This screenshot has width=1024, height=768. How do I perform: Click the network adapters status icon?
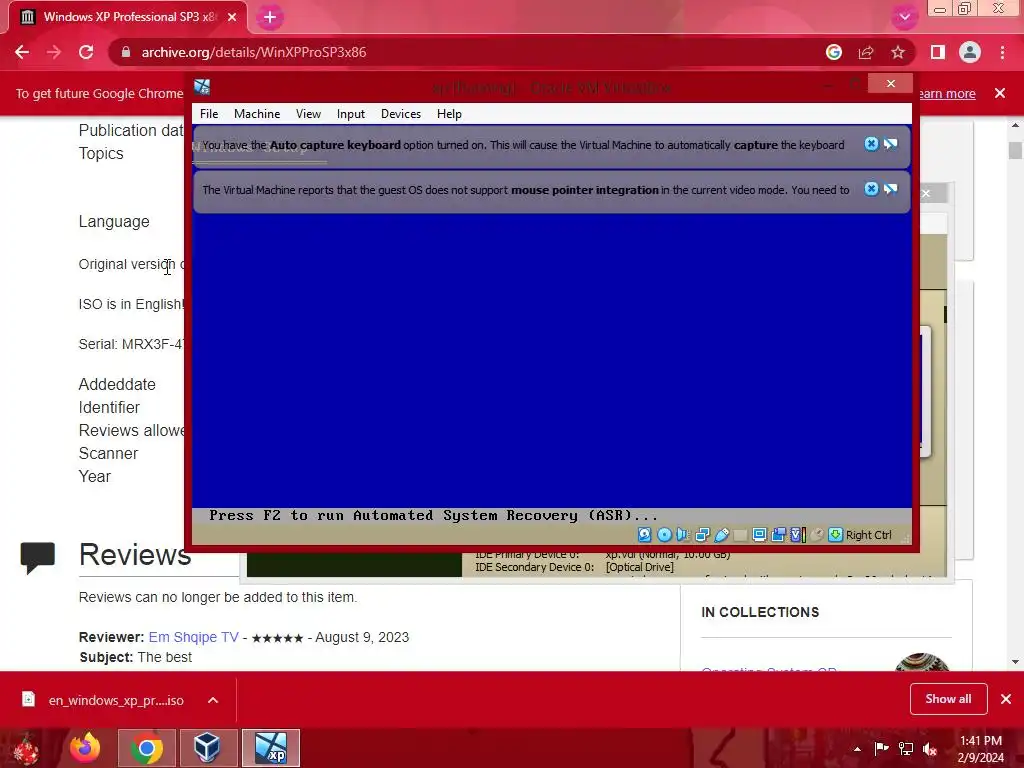click(702, 535)
